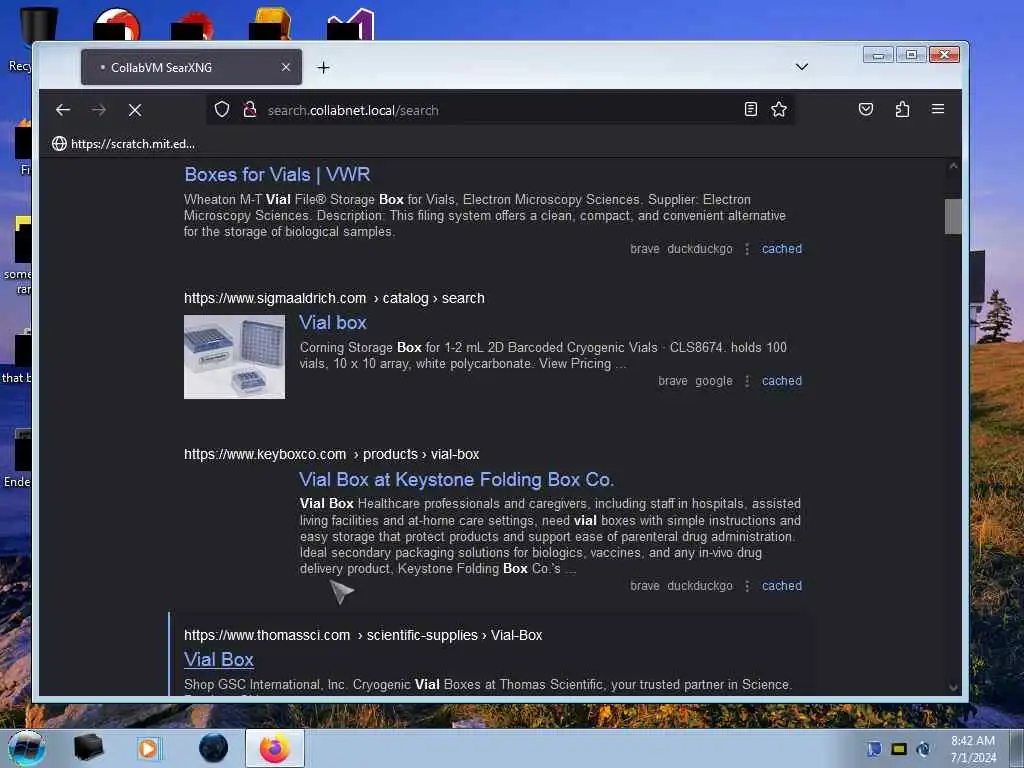The width and height of the screenshot is (1024, 768).
Task: Open the Firefox hamburger menu
Action: (x=938, y=109)
